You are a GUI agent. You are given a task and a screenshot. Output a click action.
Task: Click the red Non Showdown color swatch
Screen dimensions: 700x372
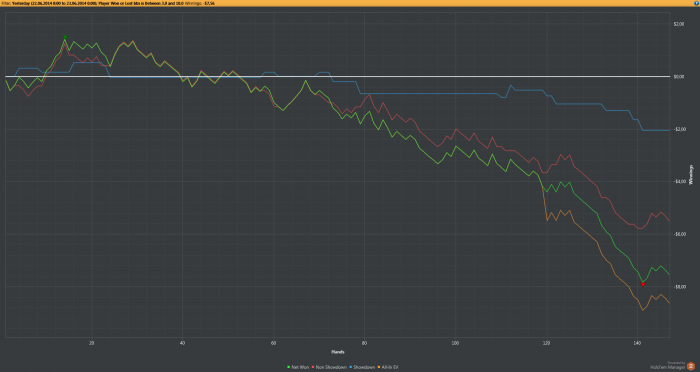(313, 367)
